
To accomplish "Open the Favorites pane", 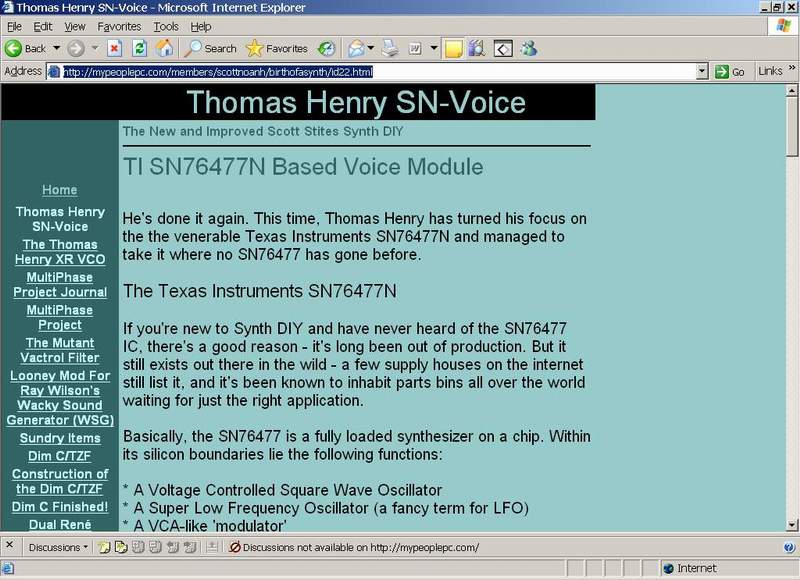I will tap(277, 48).
